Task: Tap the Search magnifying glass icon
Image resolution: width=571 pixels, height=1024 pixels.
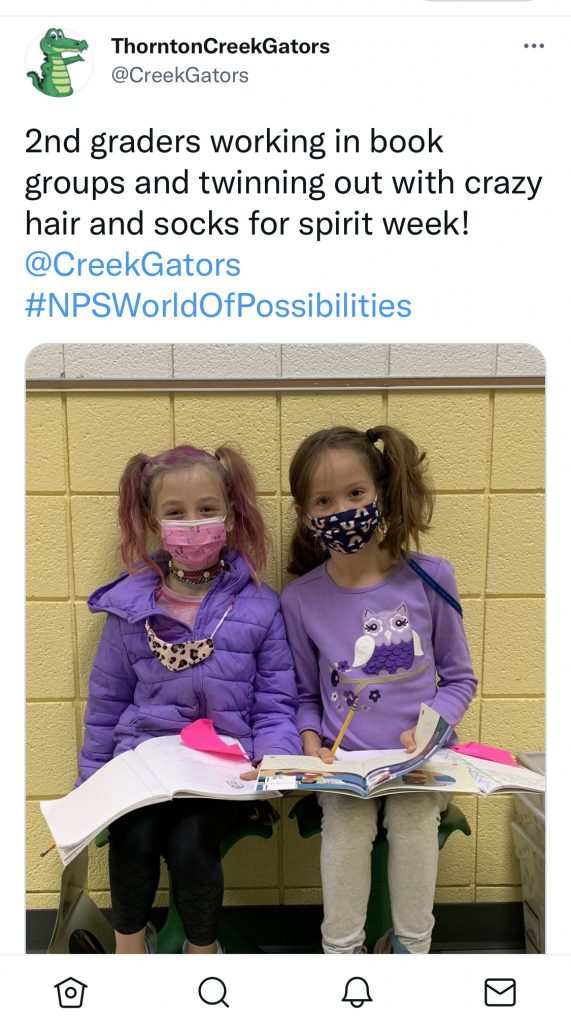Action: point(214,993)
